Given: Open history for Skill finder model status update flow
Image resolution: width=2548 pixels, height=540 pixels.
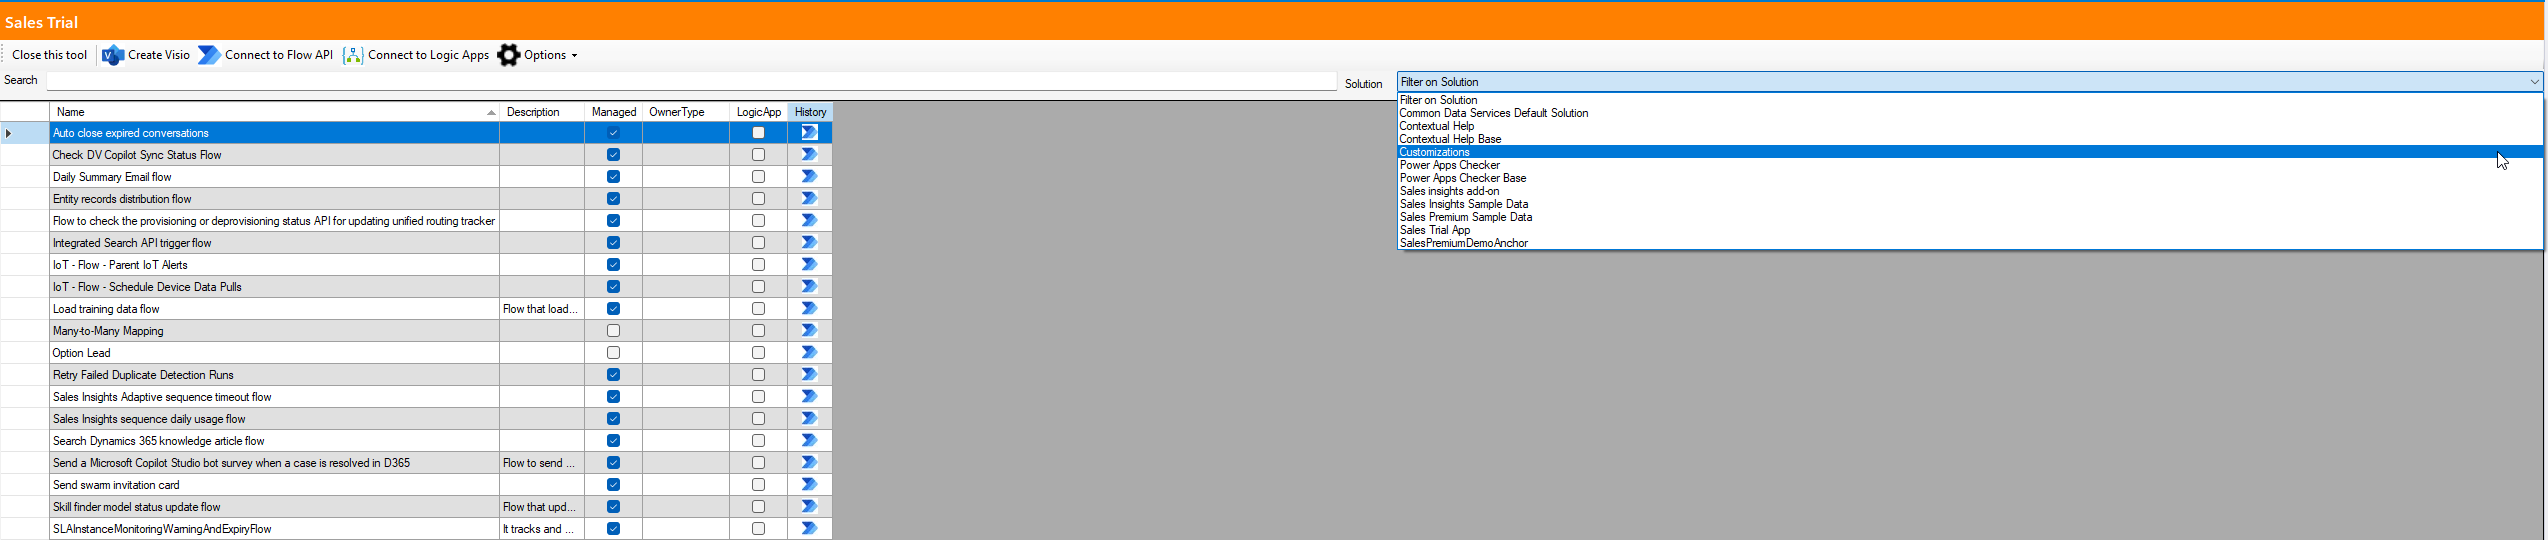Looking at the screenshot, I should coord(809,507).
